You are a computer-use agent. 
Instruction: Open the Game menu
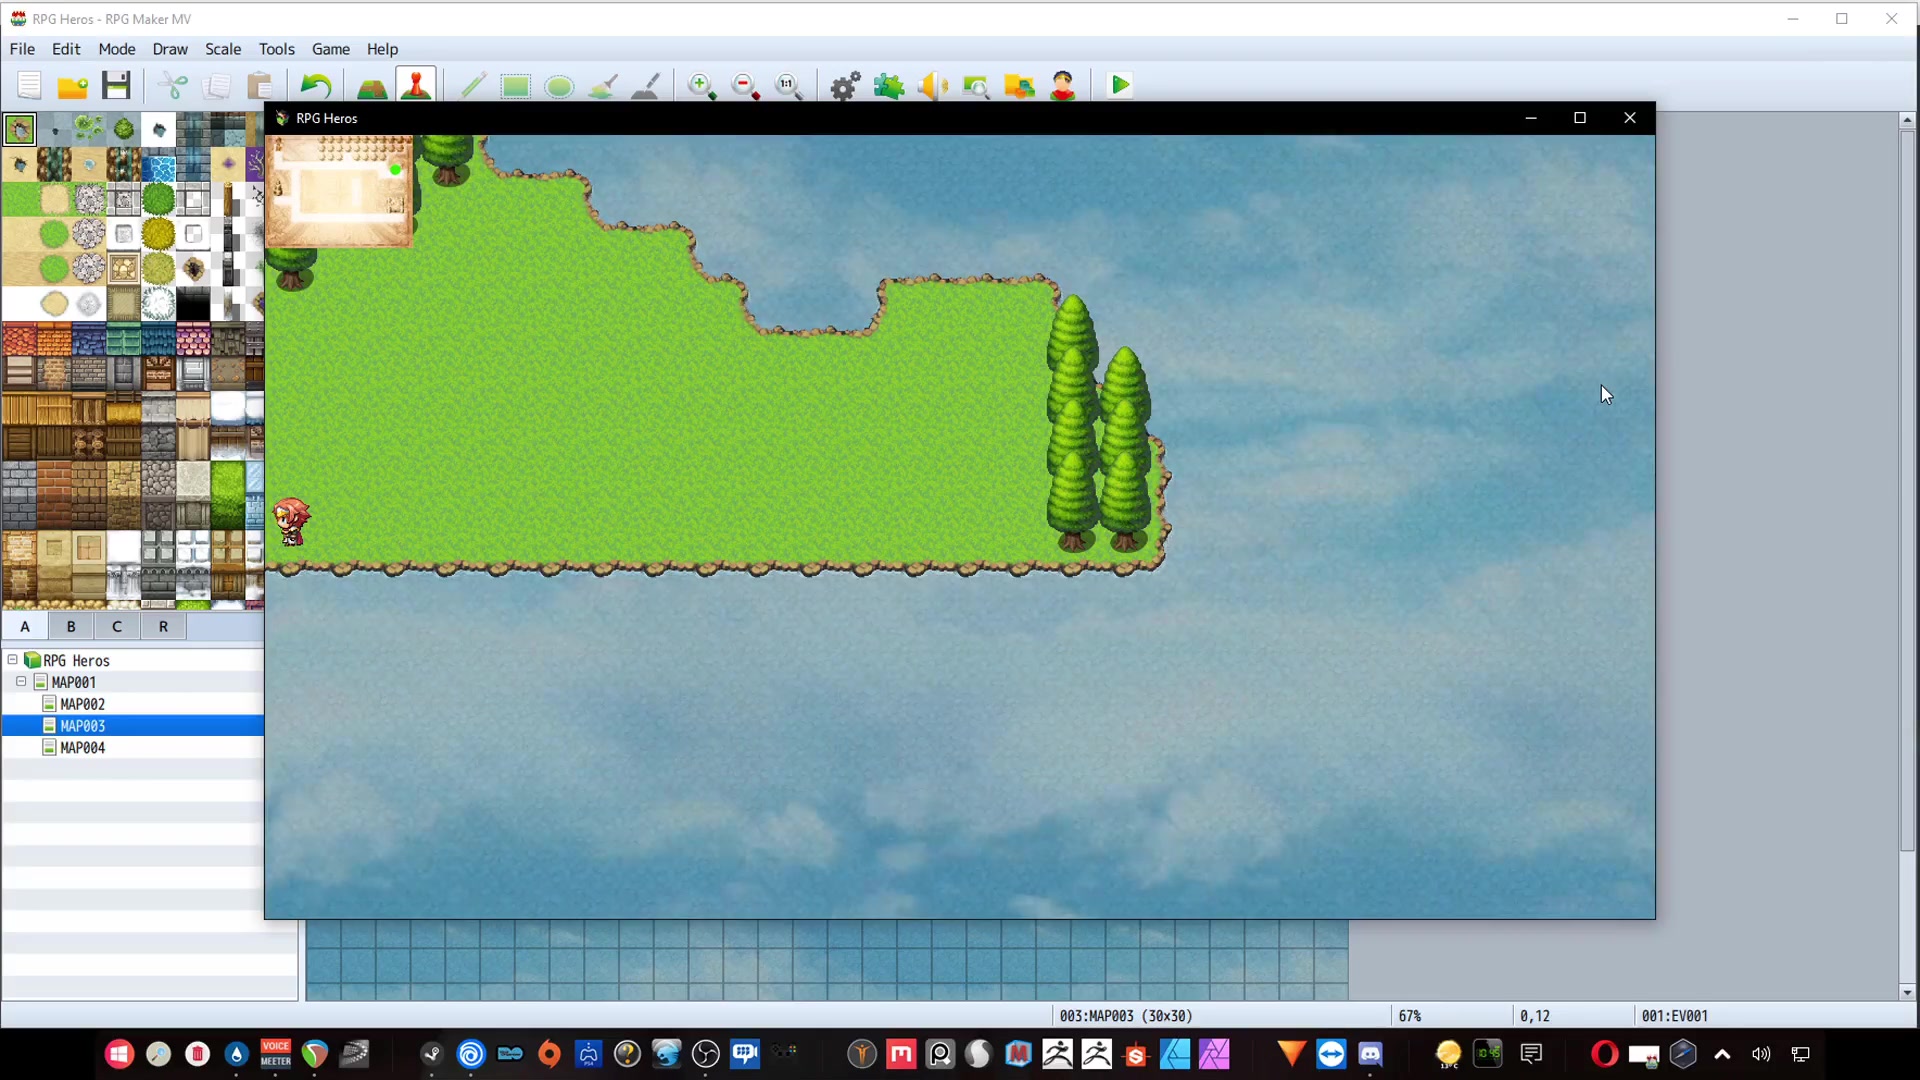click(330, 49)
